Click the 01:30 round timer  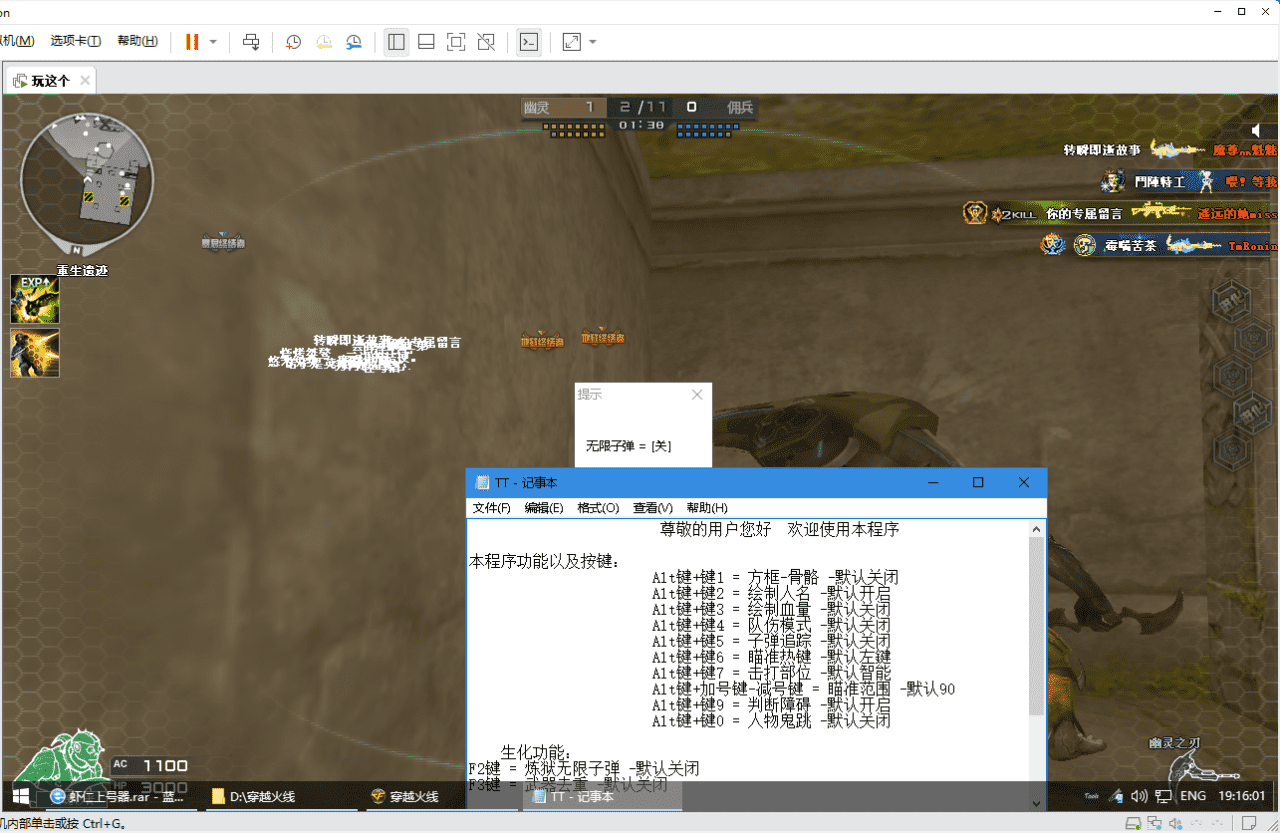pos(641,125)
